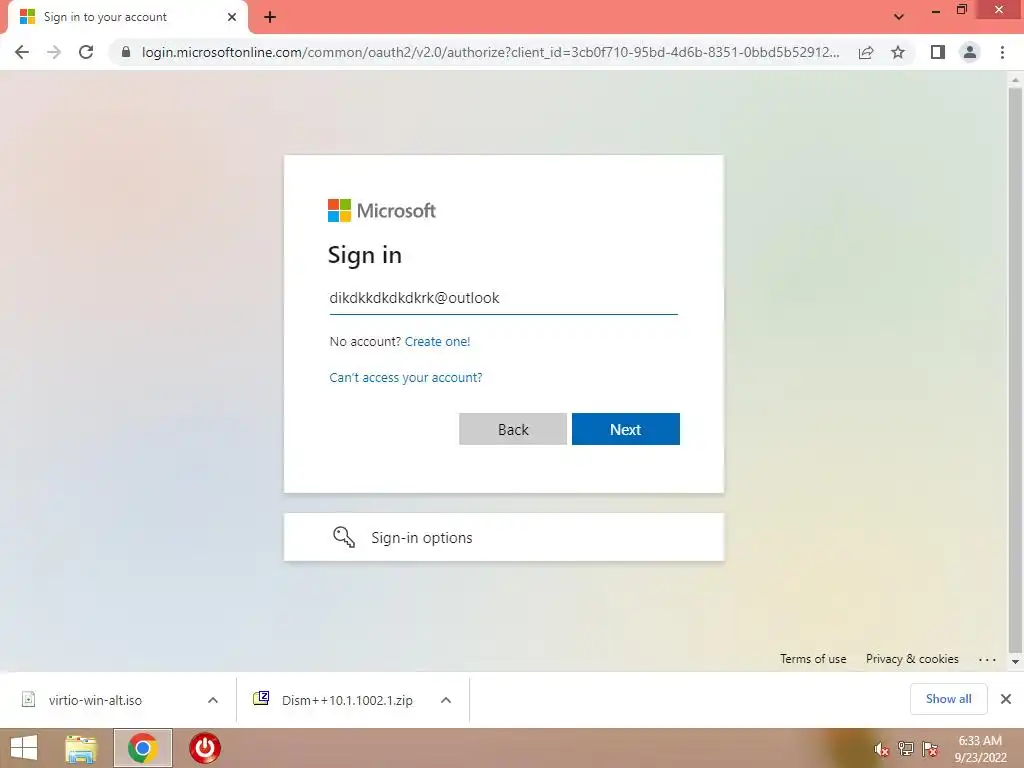Click Dism++ zip file icon
Screen dimensions: 1024x768
pos(261,698)
